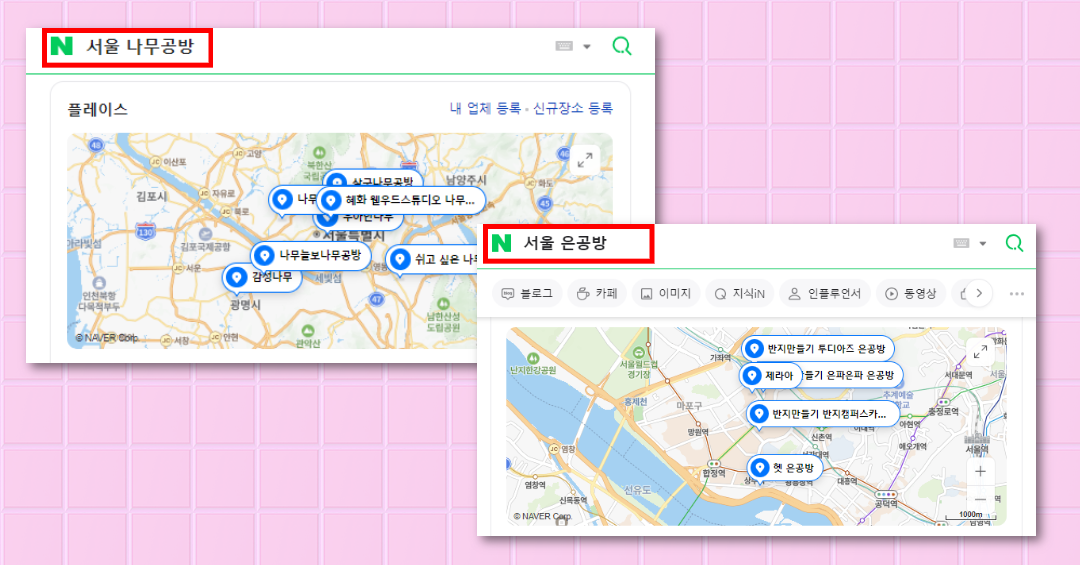Click 망원역 label on 은공방 map
The width and height of the screenshot is (1080, 565).
click(698, 432)
